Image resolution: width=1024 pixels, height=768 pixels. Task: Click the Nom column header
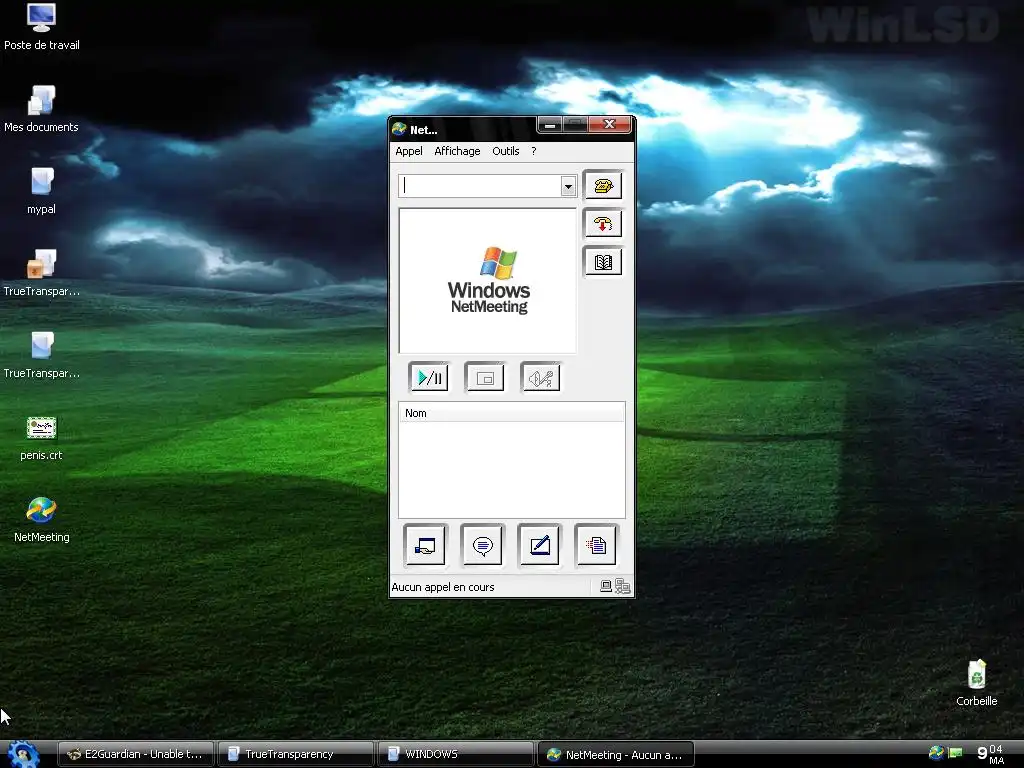(x=511, y=413)
